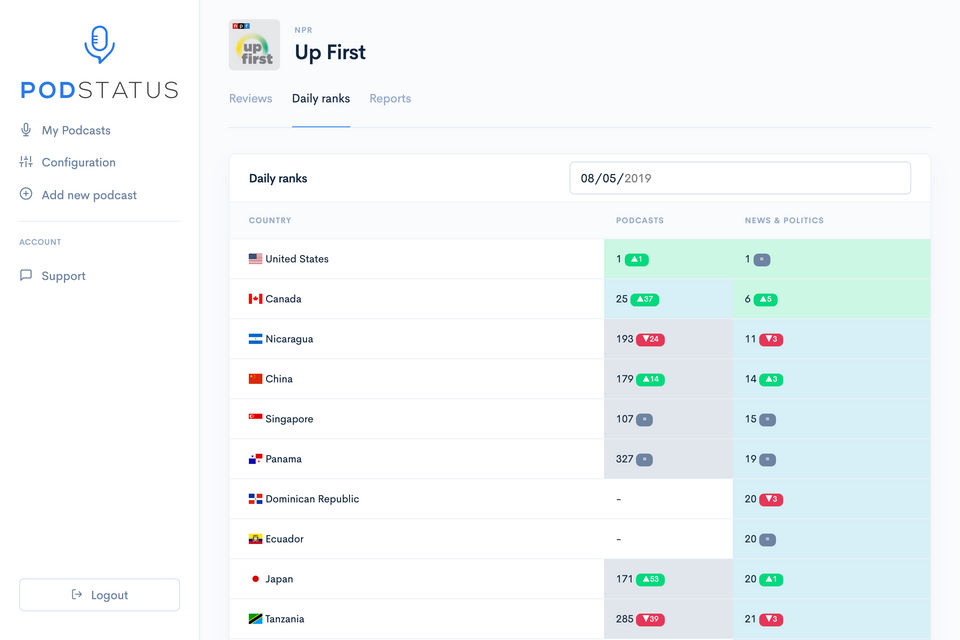This screenshot has width=960, height=640.
Task: Click the Canada flag icon
Action: point(255,299)
